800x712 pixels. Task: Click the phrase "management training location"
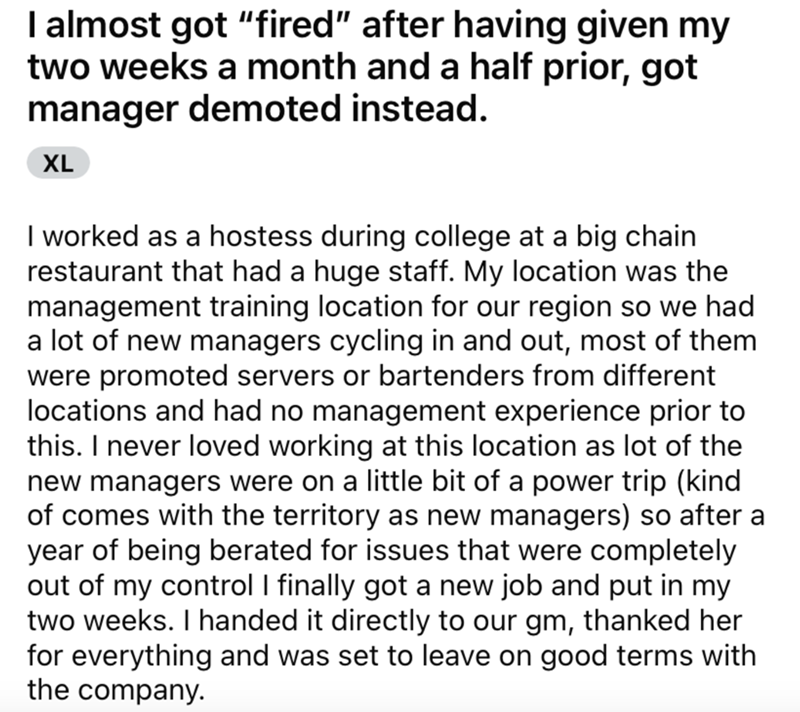[226, 307]
